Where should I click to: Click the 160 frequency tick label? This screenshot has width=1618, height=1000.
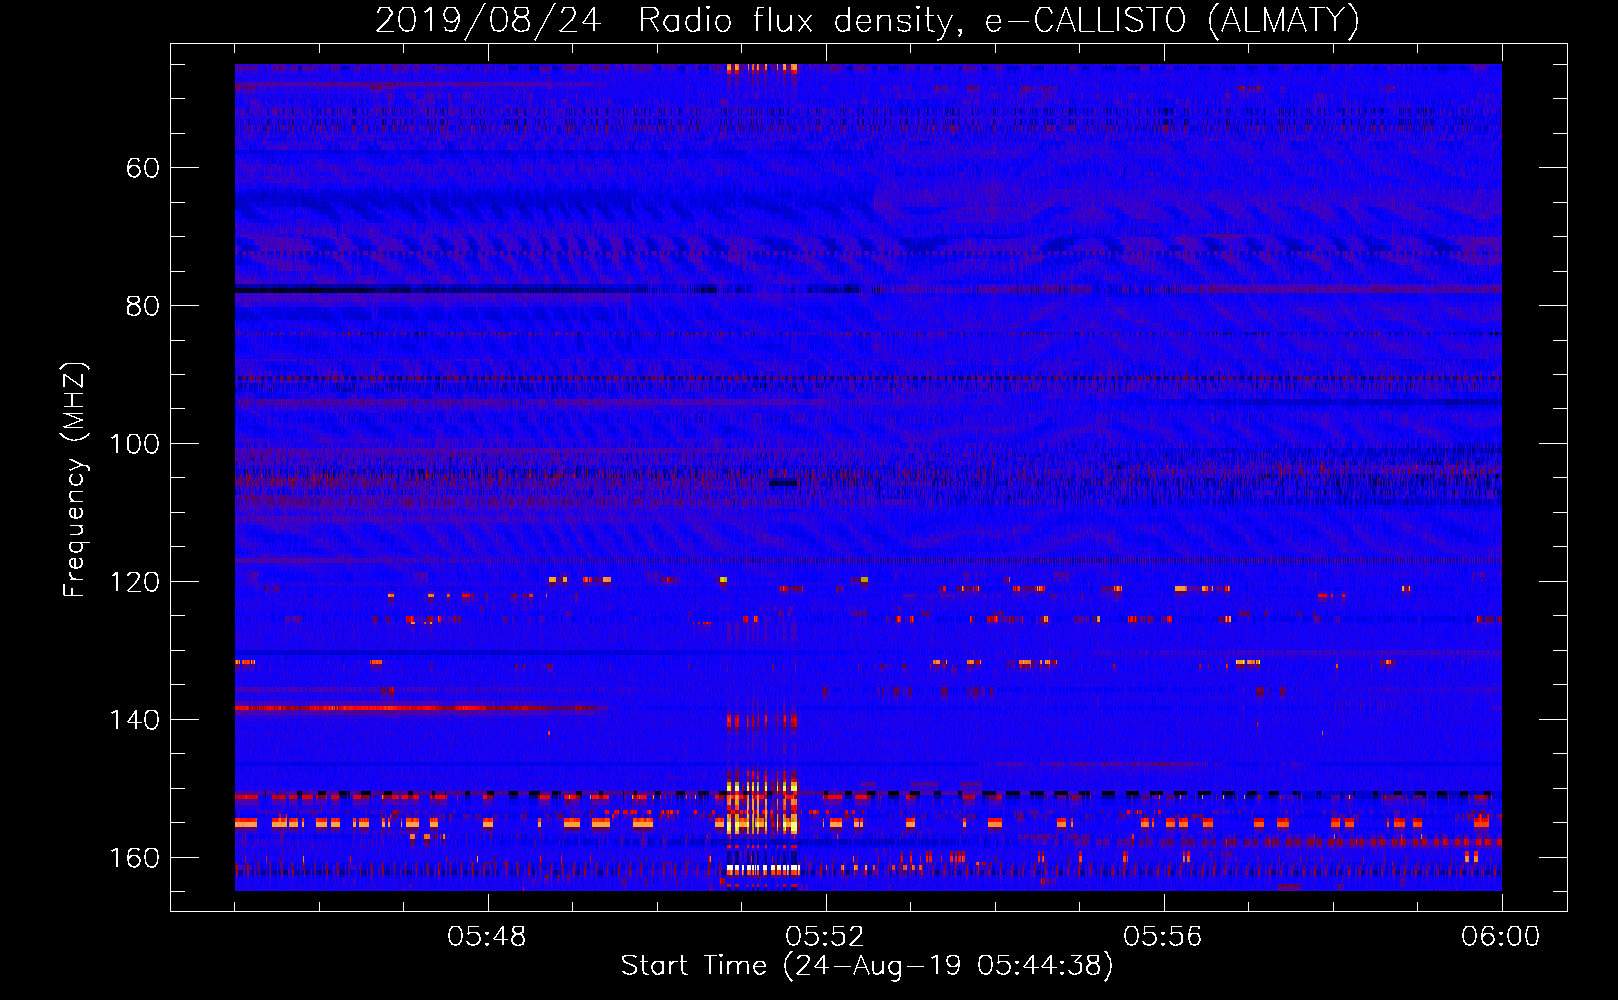click(134, 858)
